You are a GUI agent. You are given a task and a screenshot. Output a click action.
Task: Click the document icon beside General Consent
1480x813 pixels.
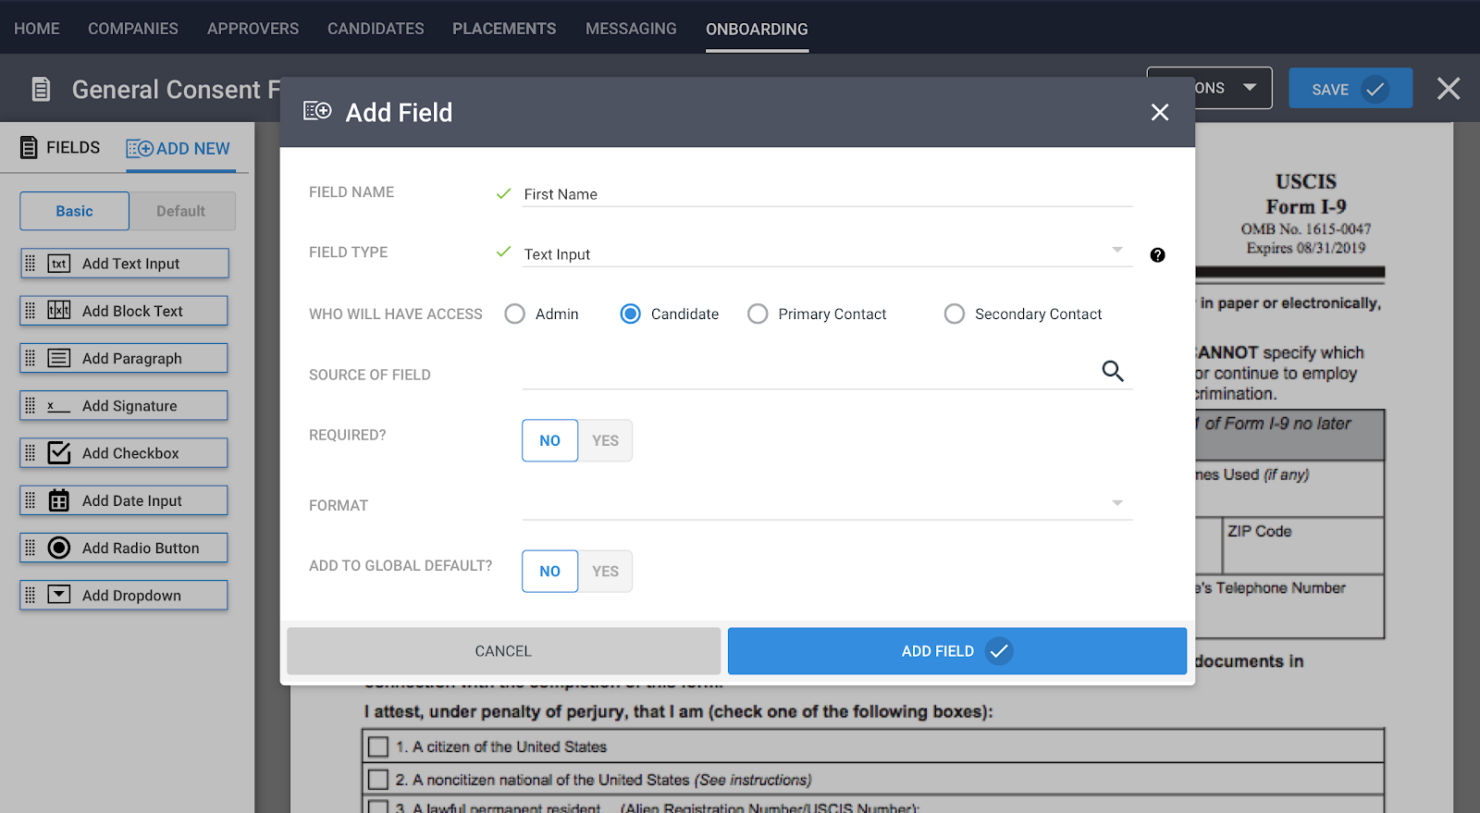40,89
